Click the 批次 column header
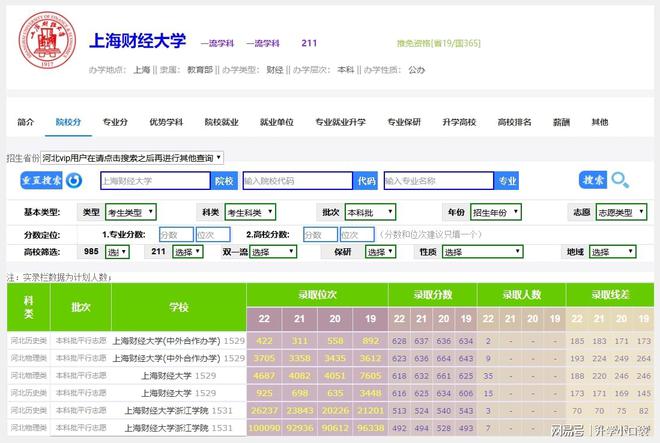660x443 pixels. pos(81,307)
